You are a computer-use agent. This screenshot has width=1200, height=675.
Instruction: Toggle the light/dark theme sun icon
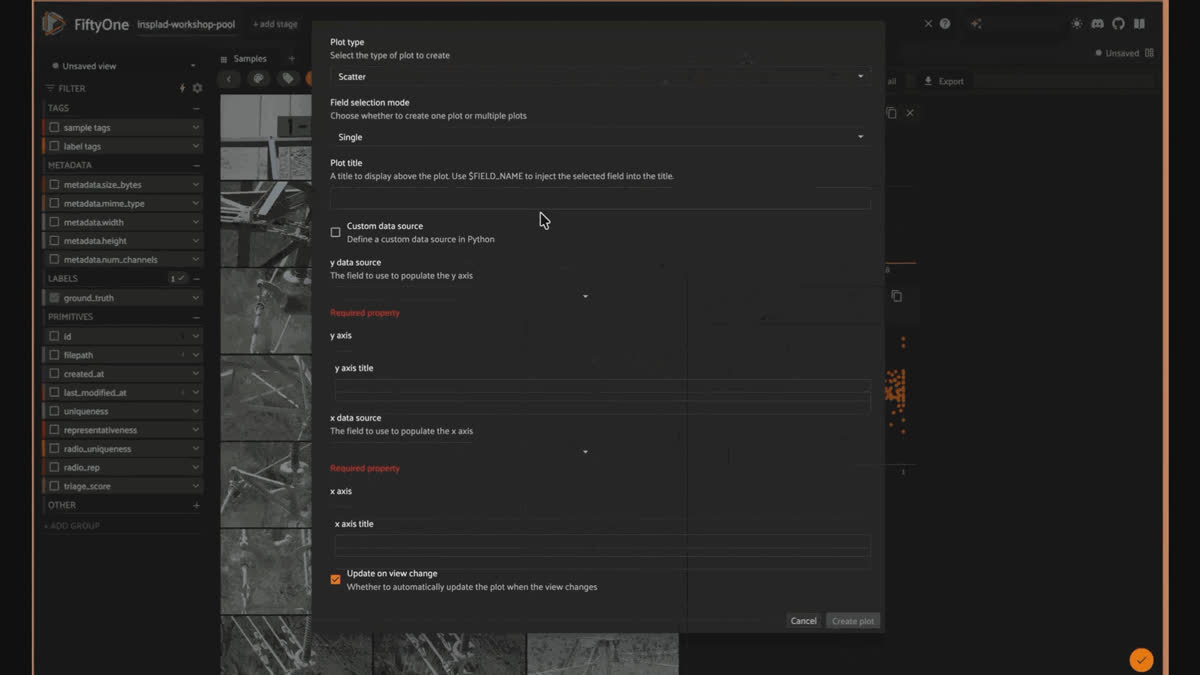coord(1076,24)
